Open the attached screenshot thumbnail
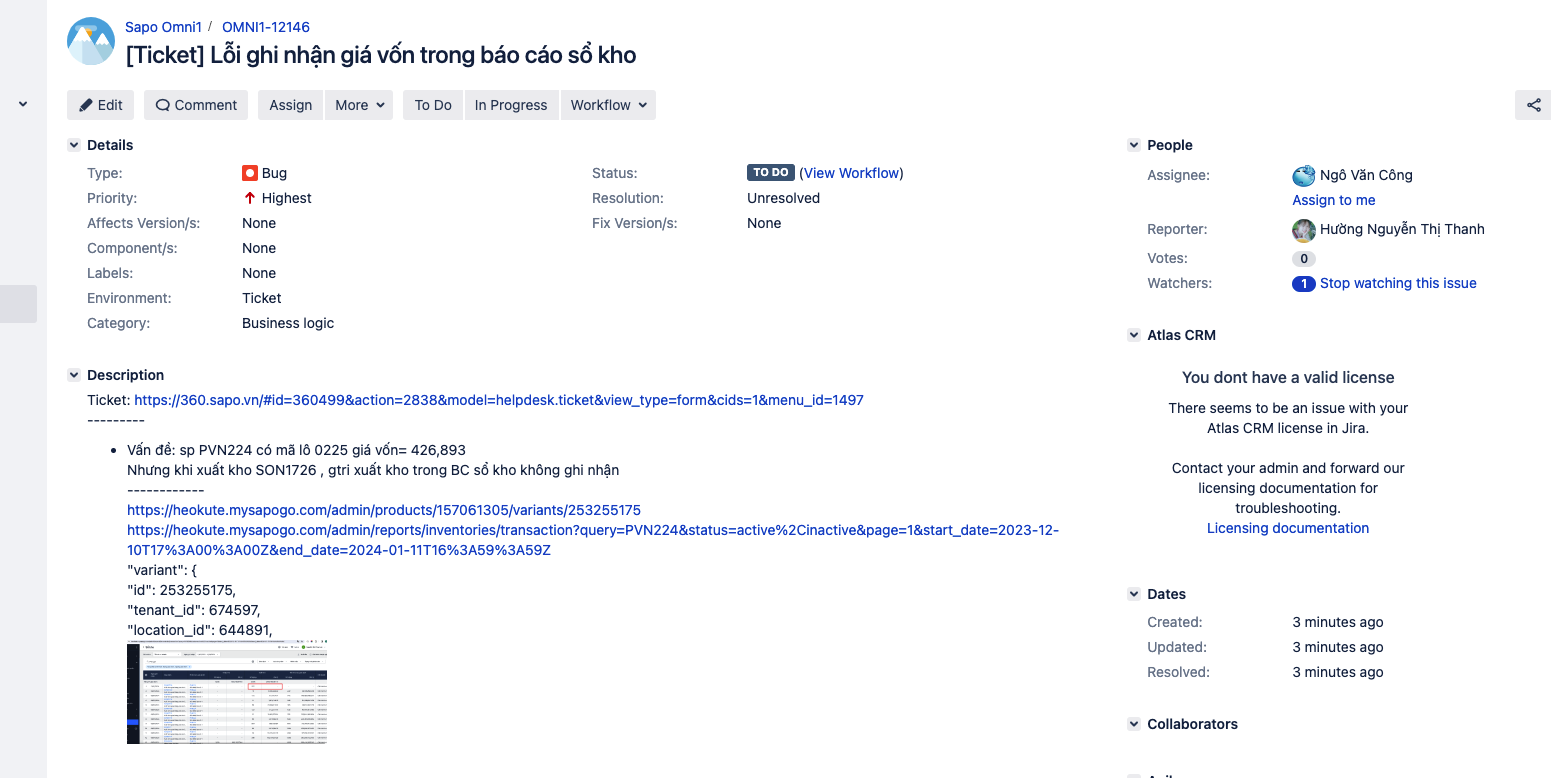Screen dimensions: 1551x778 tap(227, 692)
